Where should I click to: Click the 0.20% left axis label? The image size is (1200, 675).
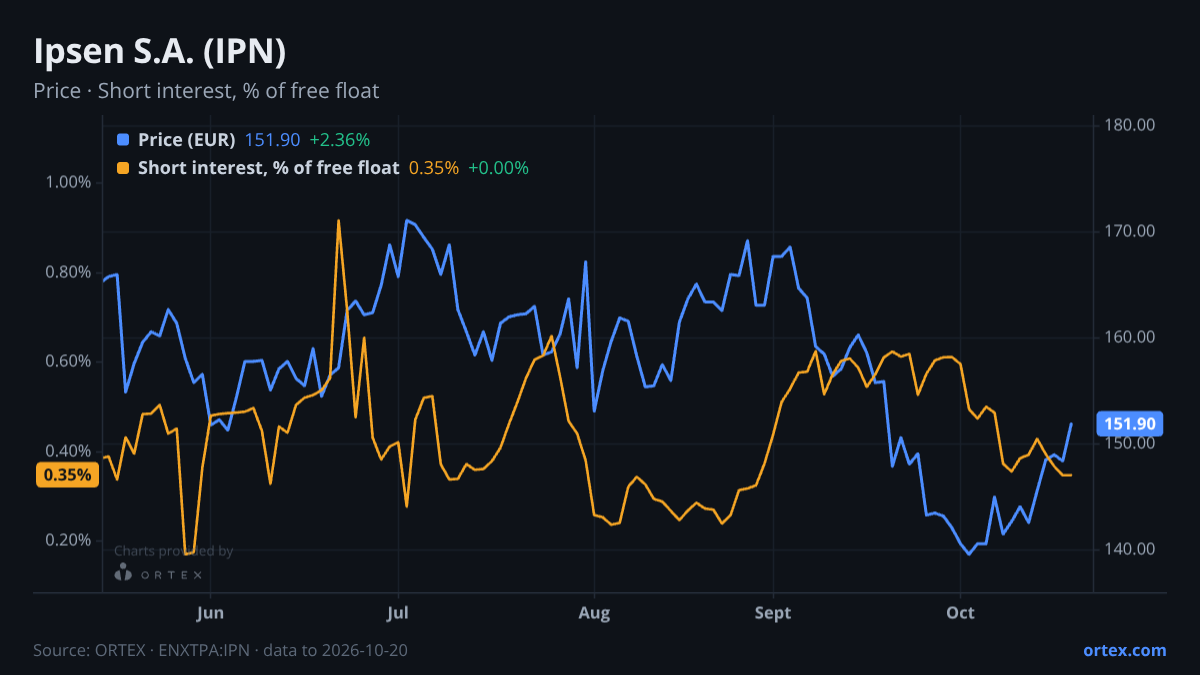[68, 540]
